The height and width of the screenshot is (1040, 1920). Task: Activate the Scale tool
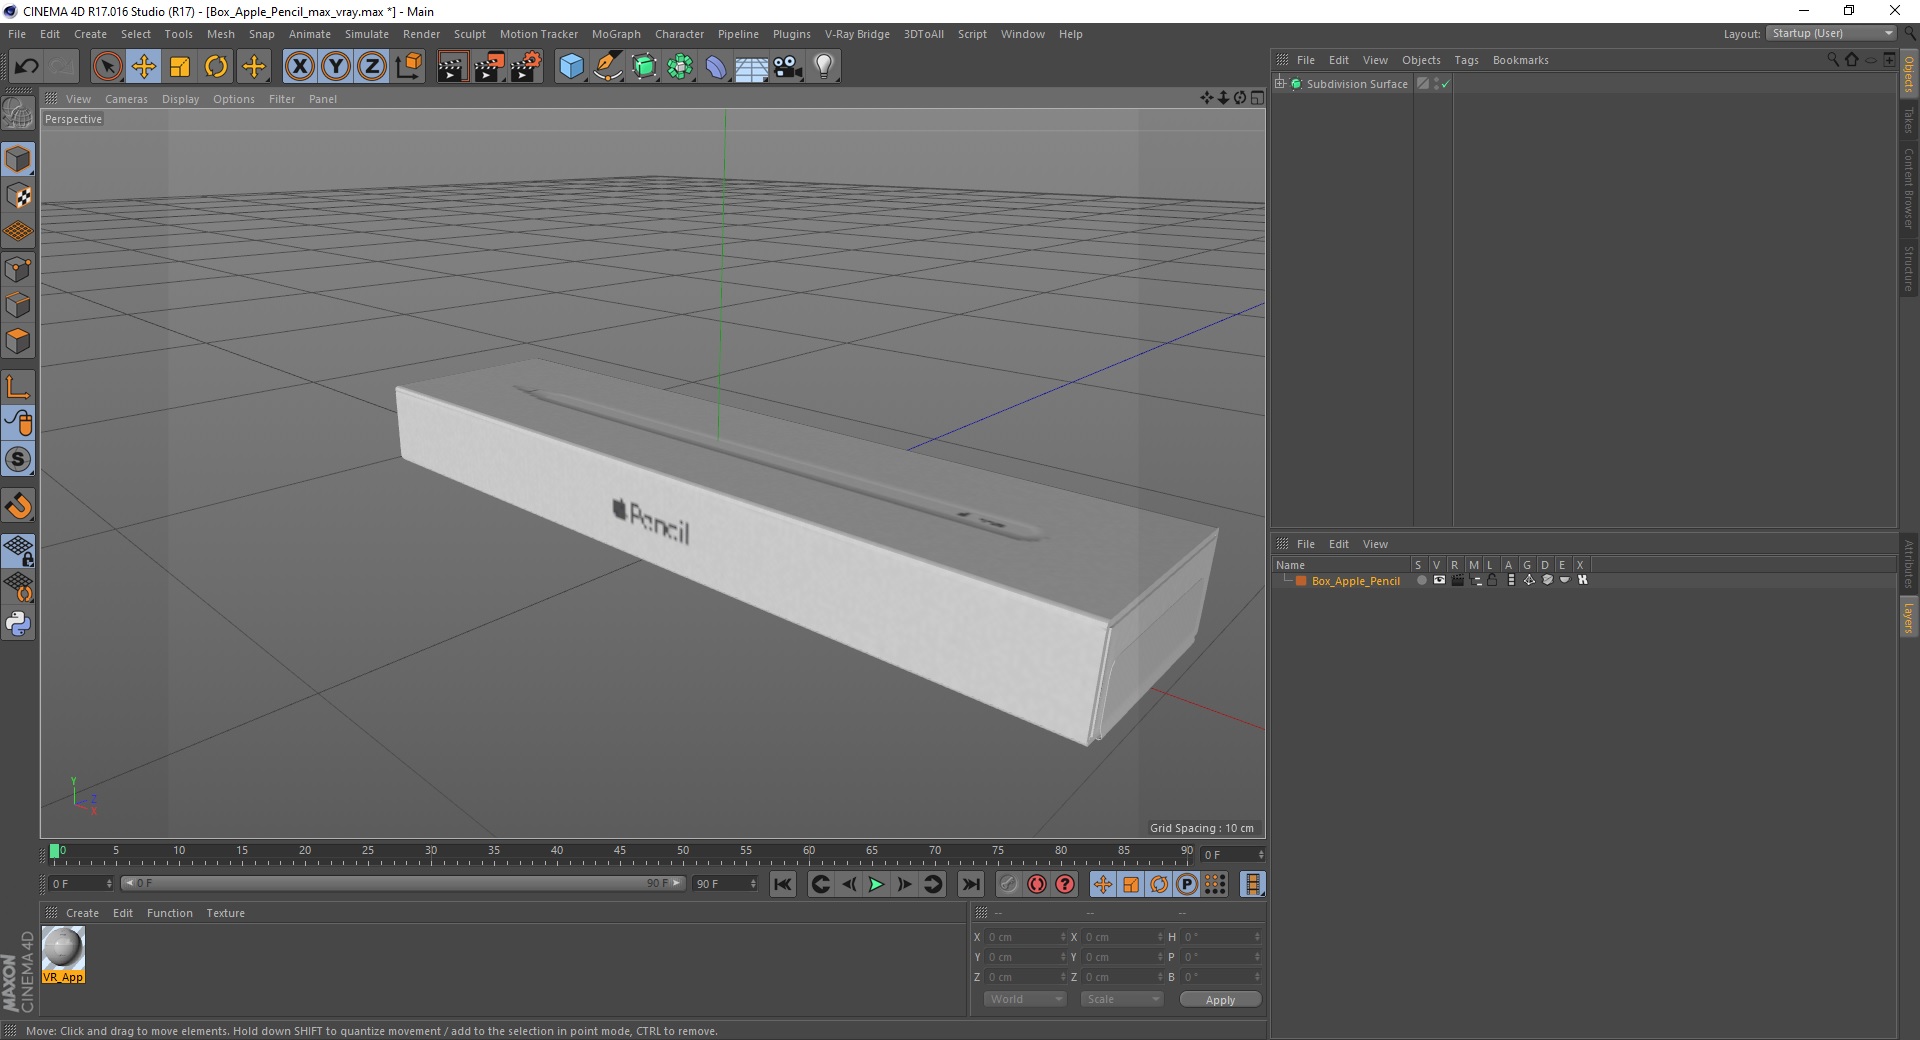click(180, 67)
